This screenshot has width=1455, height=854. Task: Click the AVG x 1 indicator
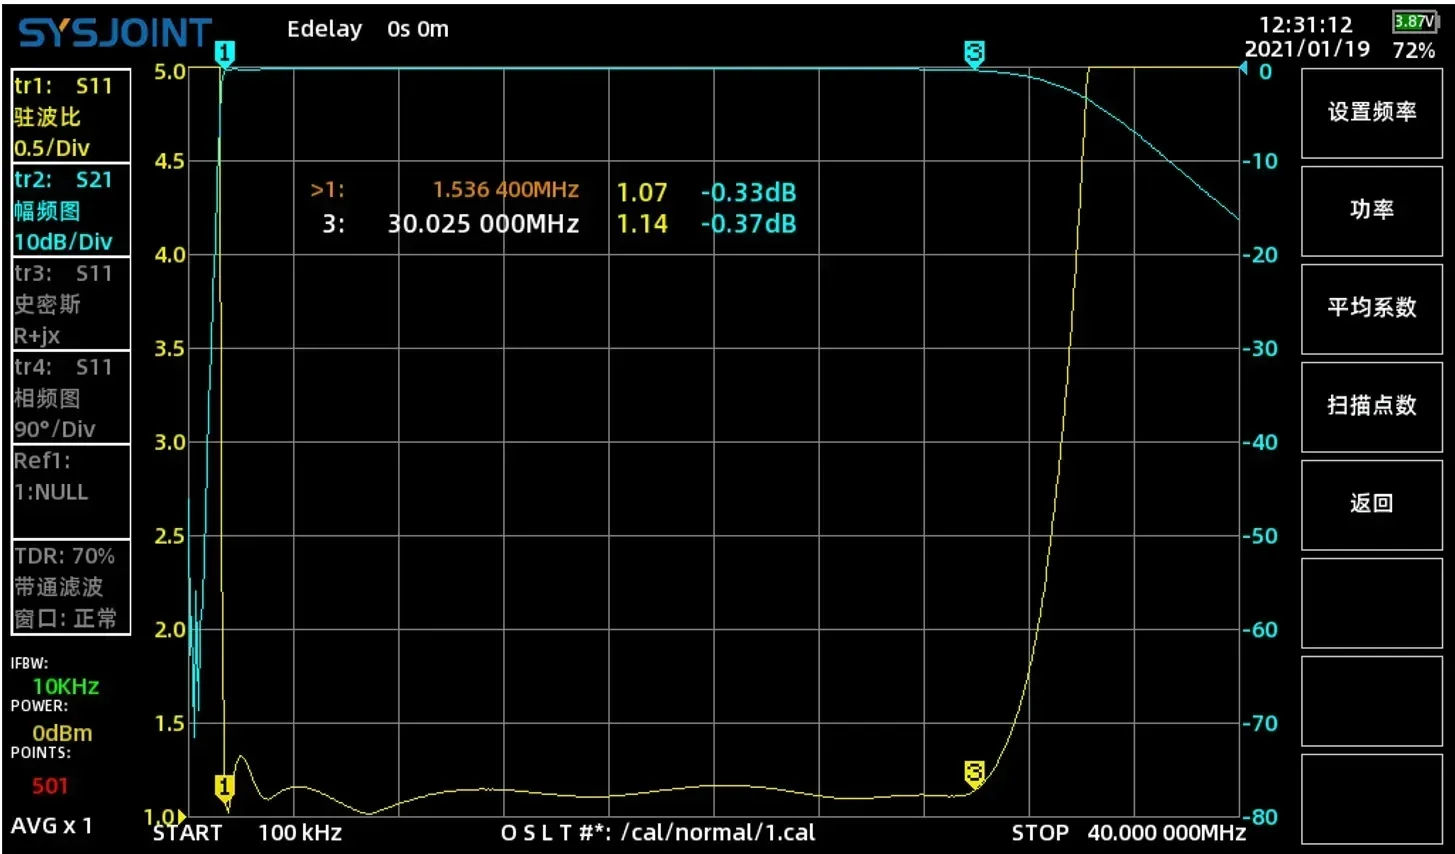coord(51,826)
